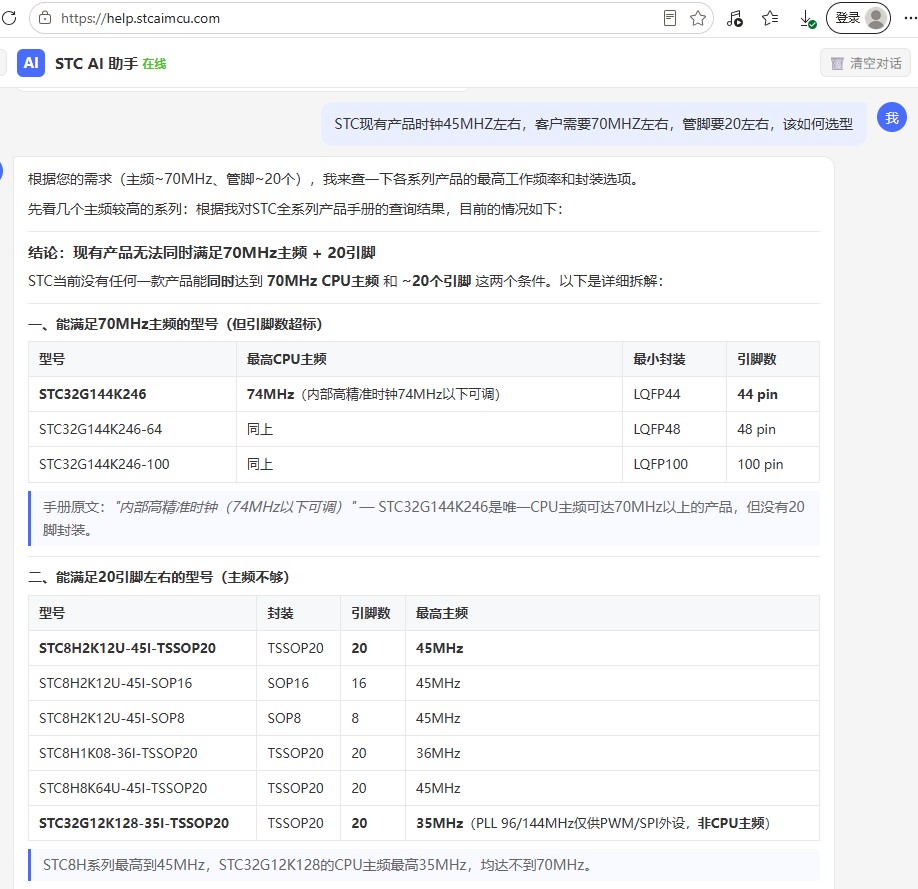Bookmark page with the star icon
The width and height of the screenshot is (918, 889).
pos(697,18)
